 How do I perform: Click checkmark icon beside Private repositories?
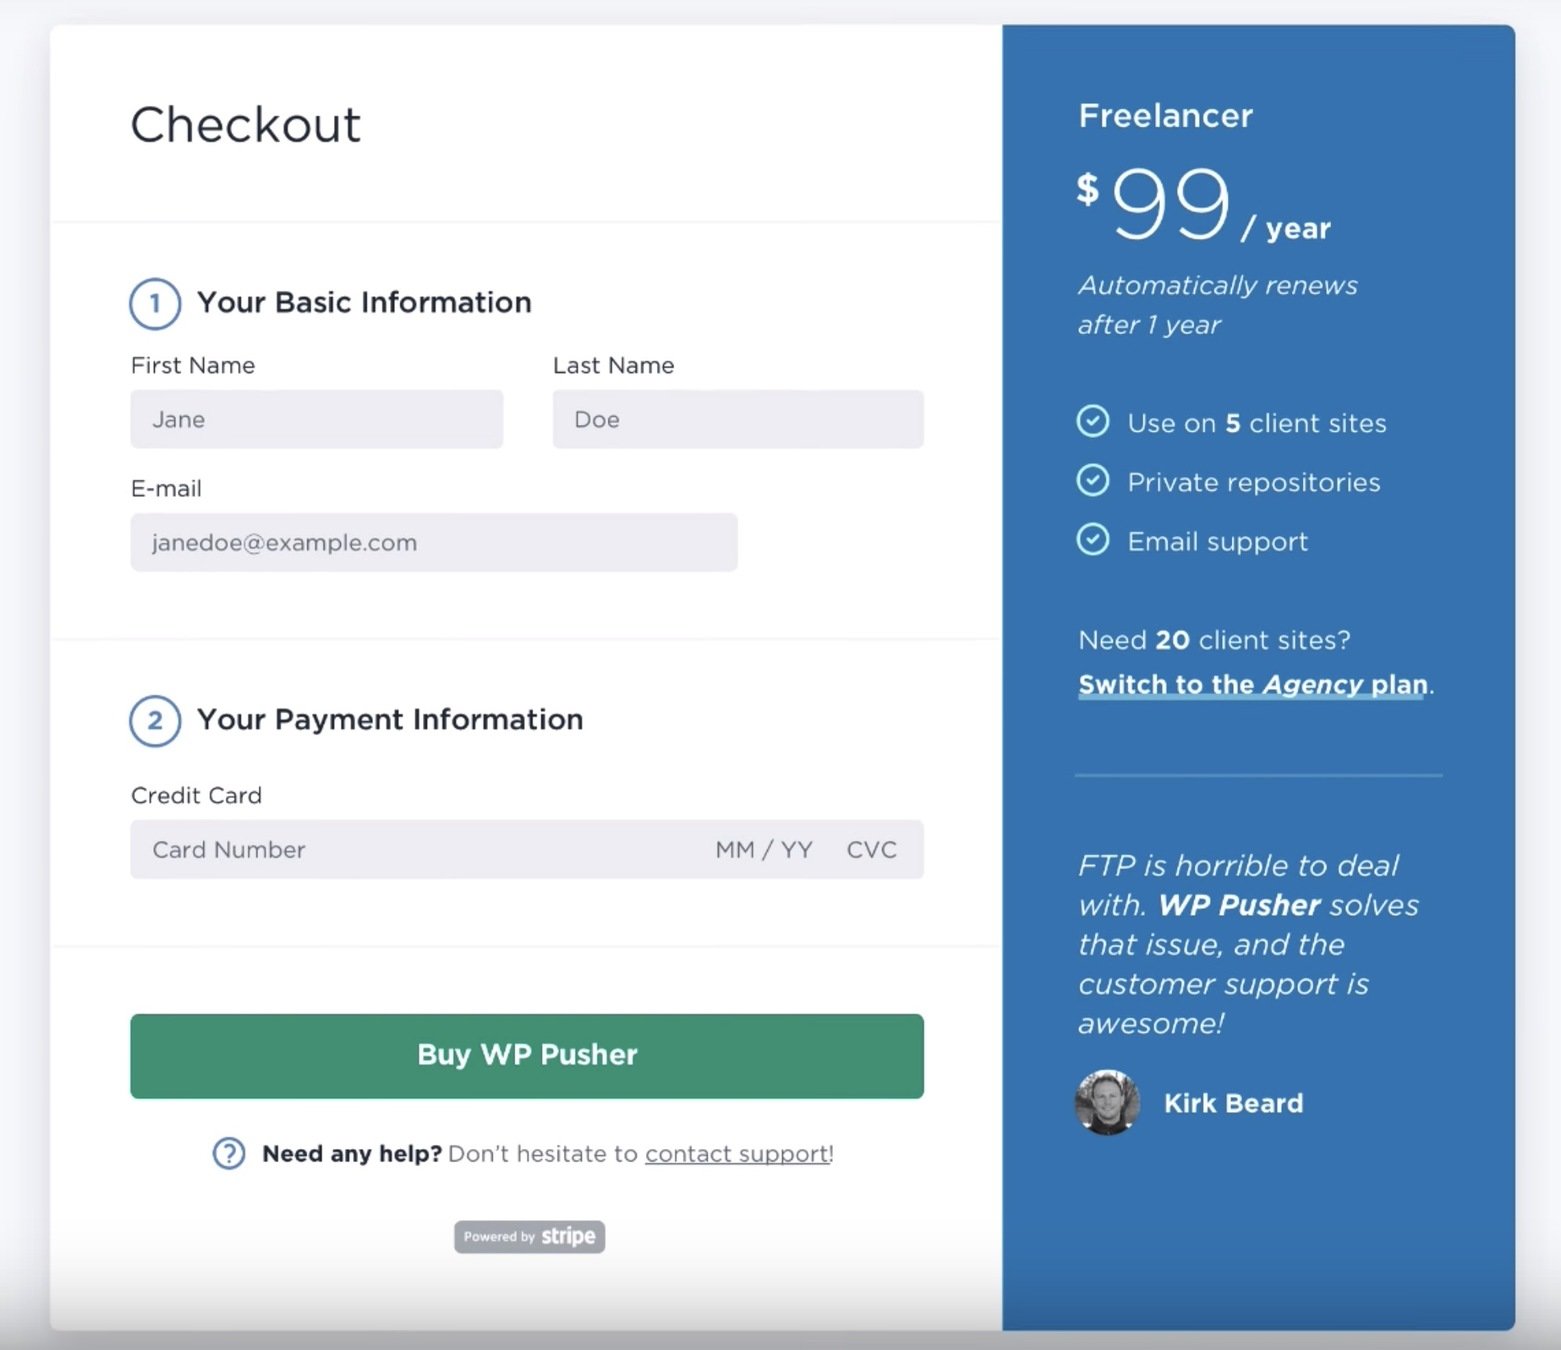(1093, 480)
